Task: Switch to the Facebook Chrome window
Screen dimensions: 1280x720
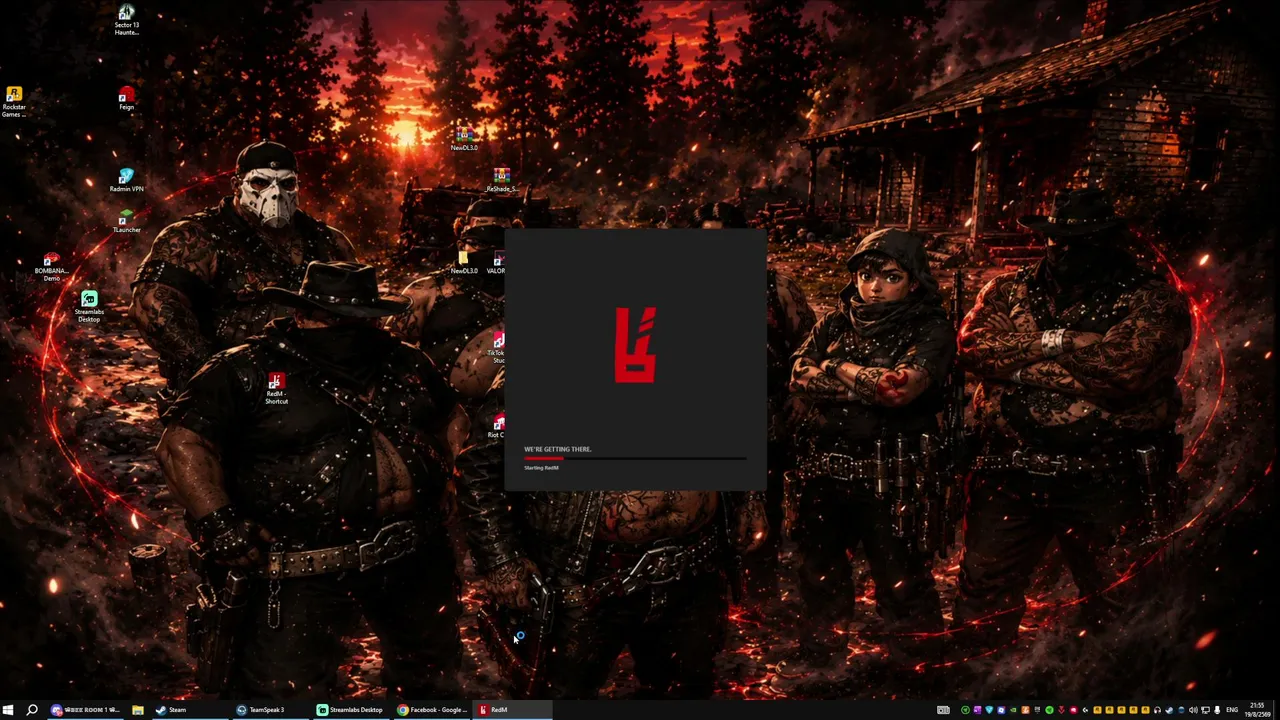Action: pyautogui.click(x=434, y=710)
